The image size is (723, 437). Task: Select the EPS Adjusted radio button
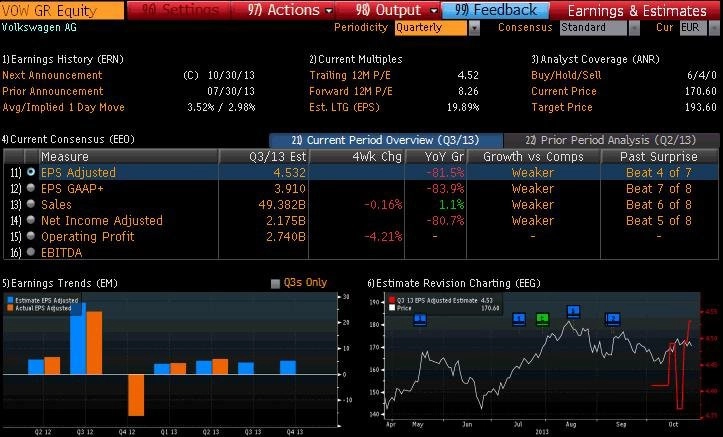coord(31,172)
